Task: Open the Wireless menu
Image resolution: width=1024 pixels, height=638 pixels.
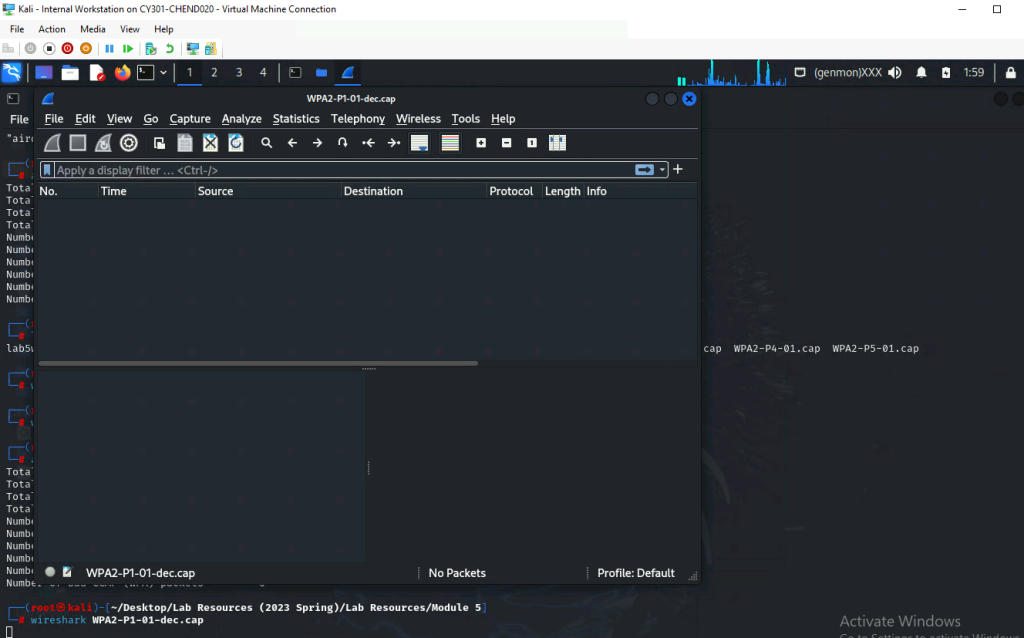Action: tap(418, 119)
